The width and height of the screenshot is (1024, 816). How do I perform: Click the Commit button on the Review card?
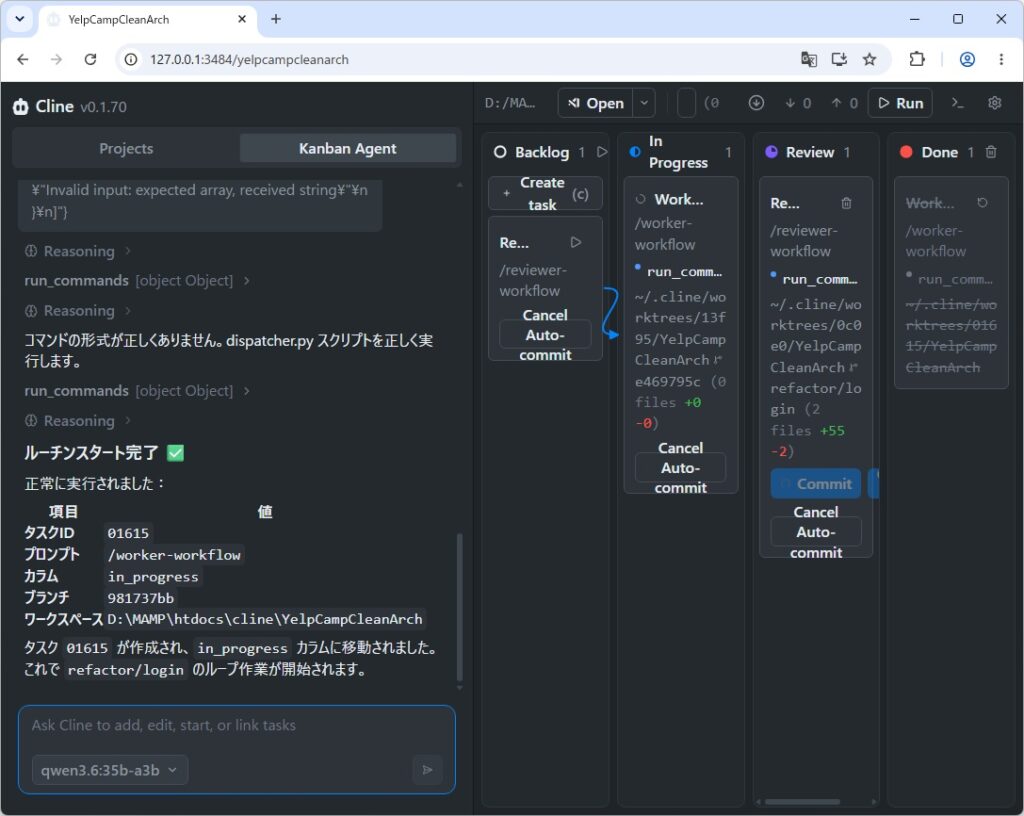816,484
